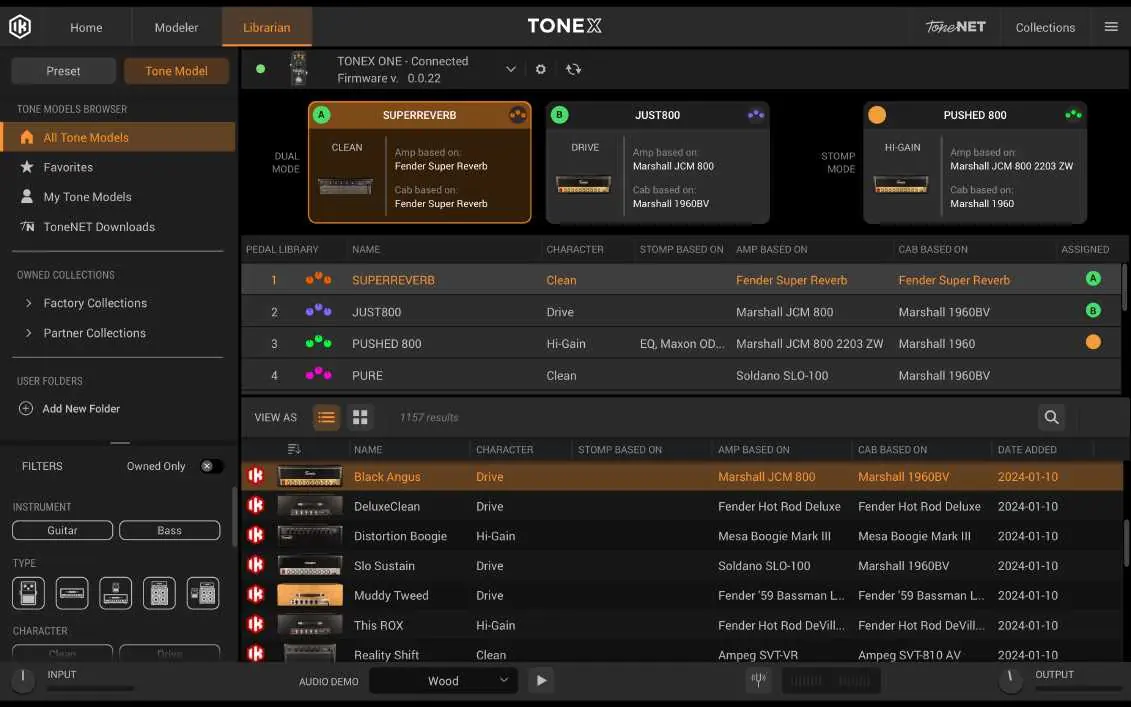Click the sort order icon
This screenshot has width=1131, height=707.
pos(294,449)
